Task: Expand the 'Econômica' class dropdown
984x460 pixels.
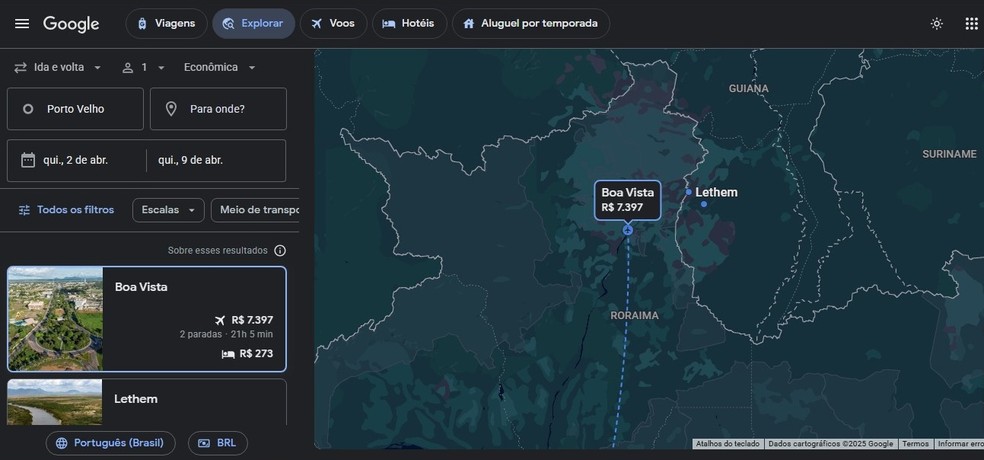Action: 220,67
